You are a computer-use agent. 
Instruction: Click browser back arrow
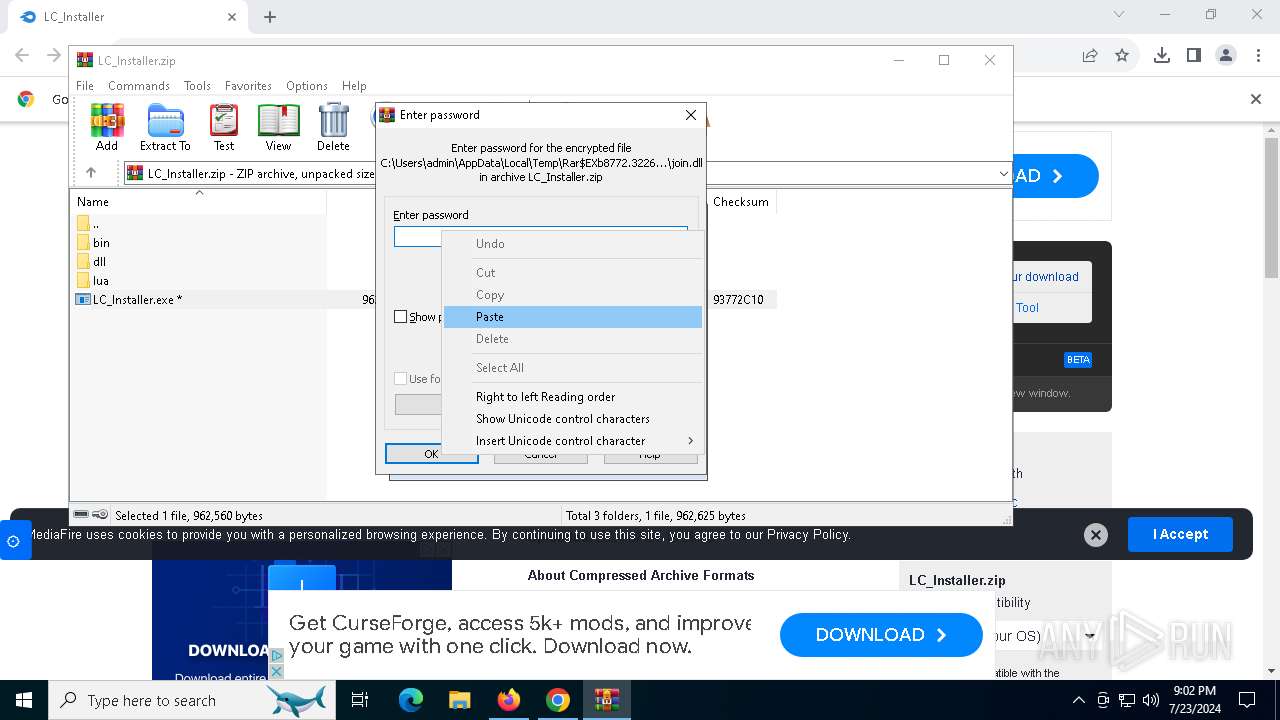[x=22, y=56]
